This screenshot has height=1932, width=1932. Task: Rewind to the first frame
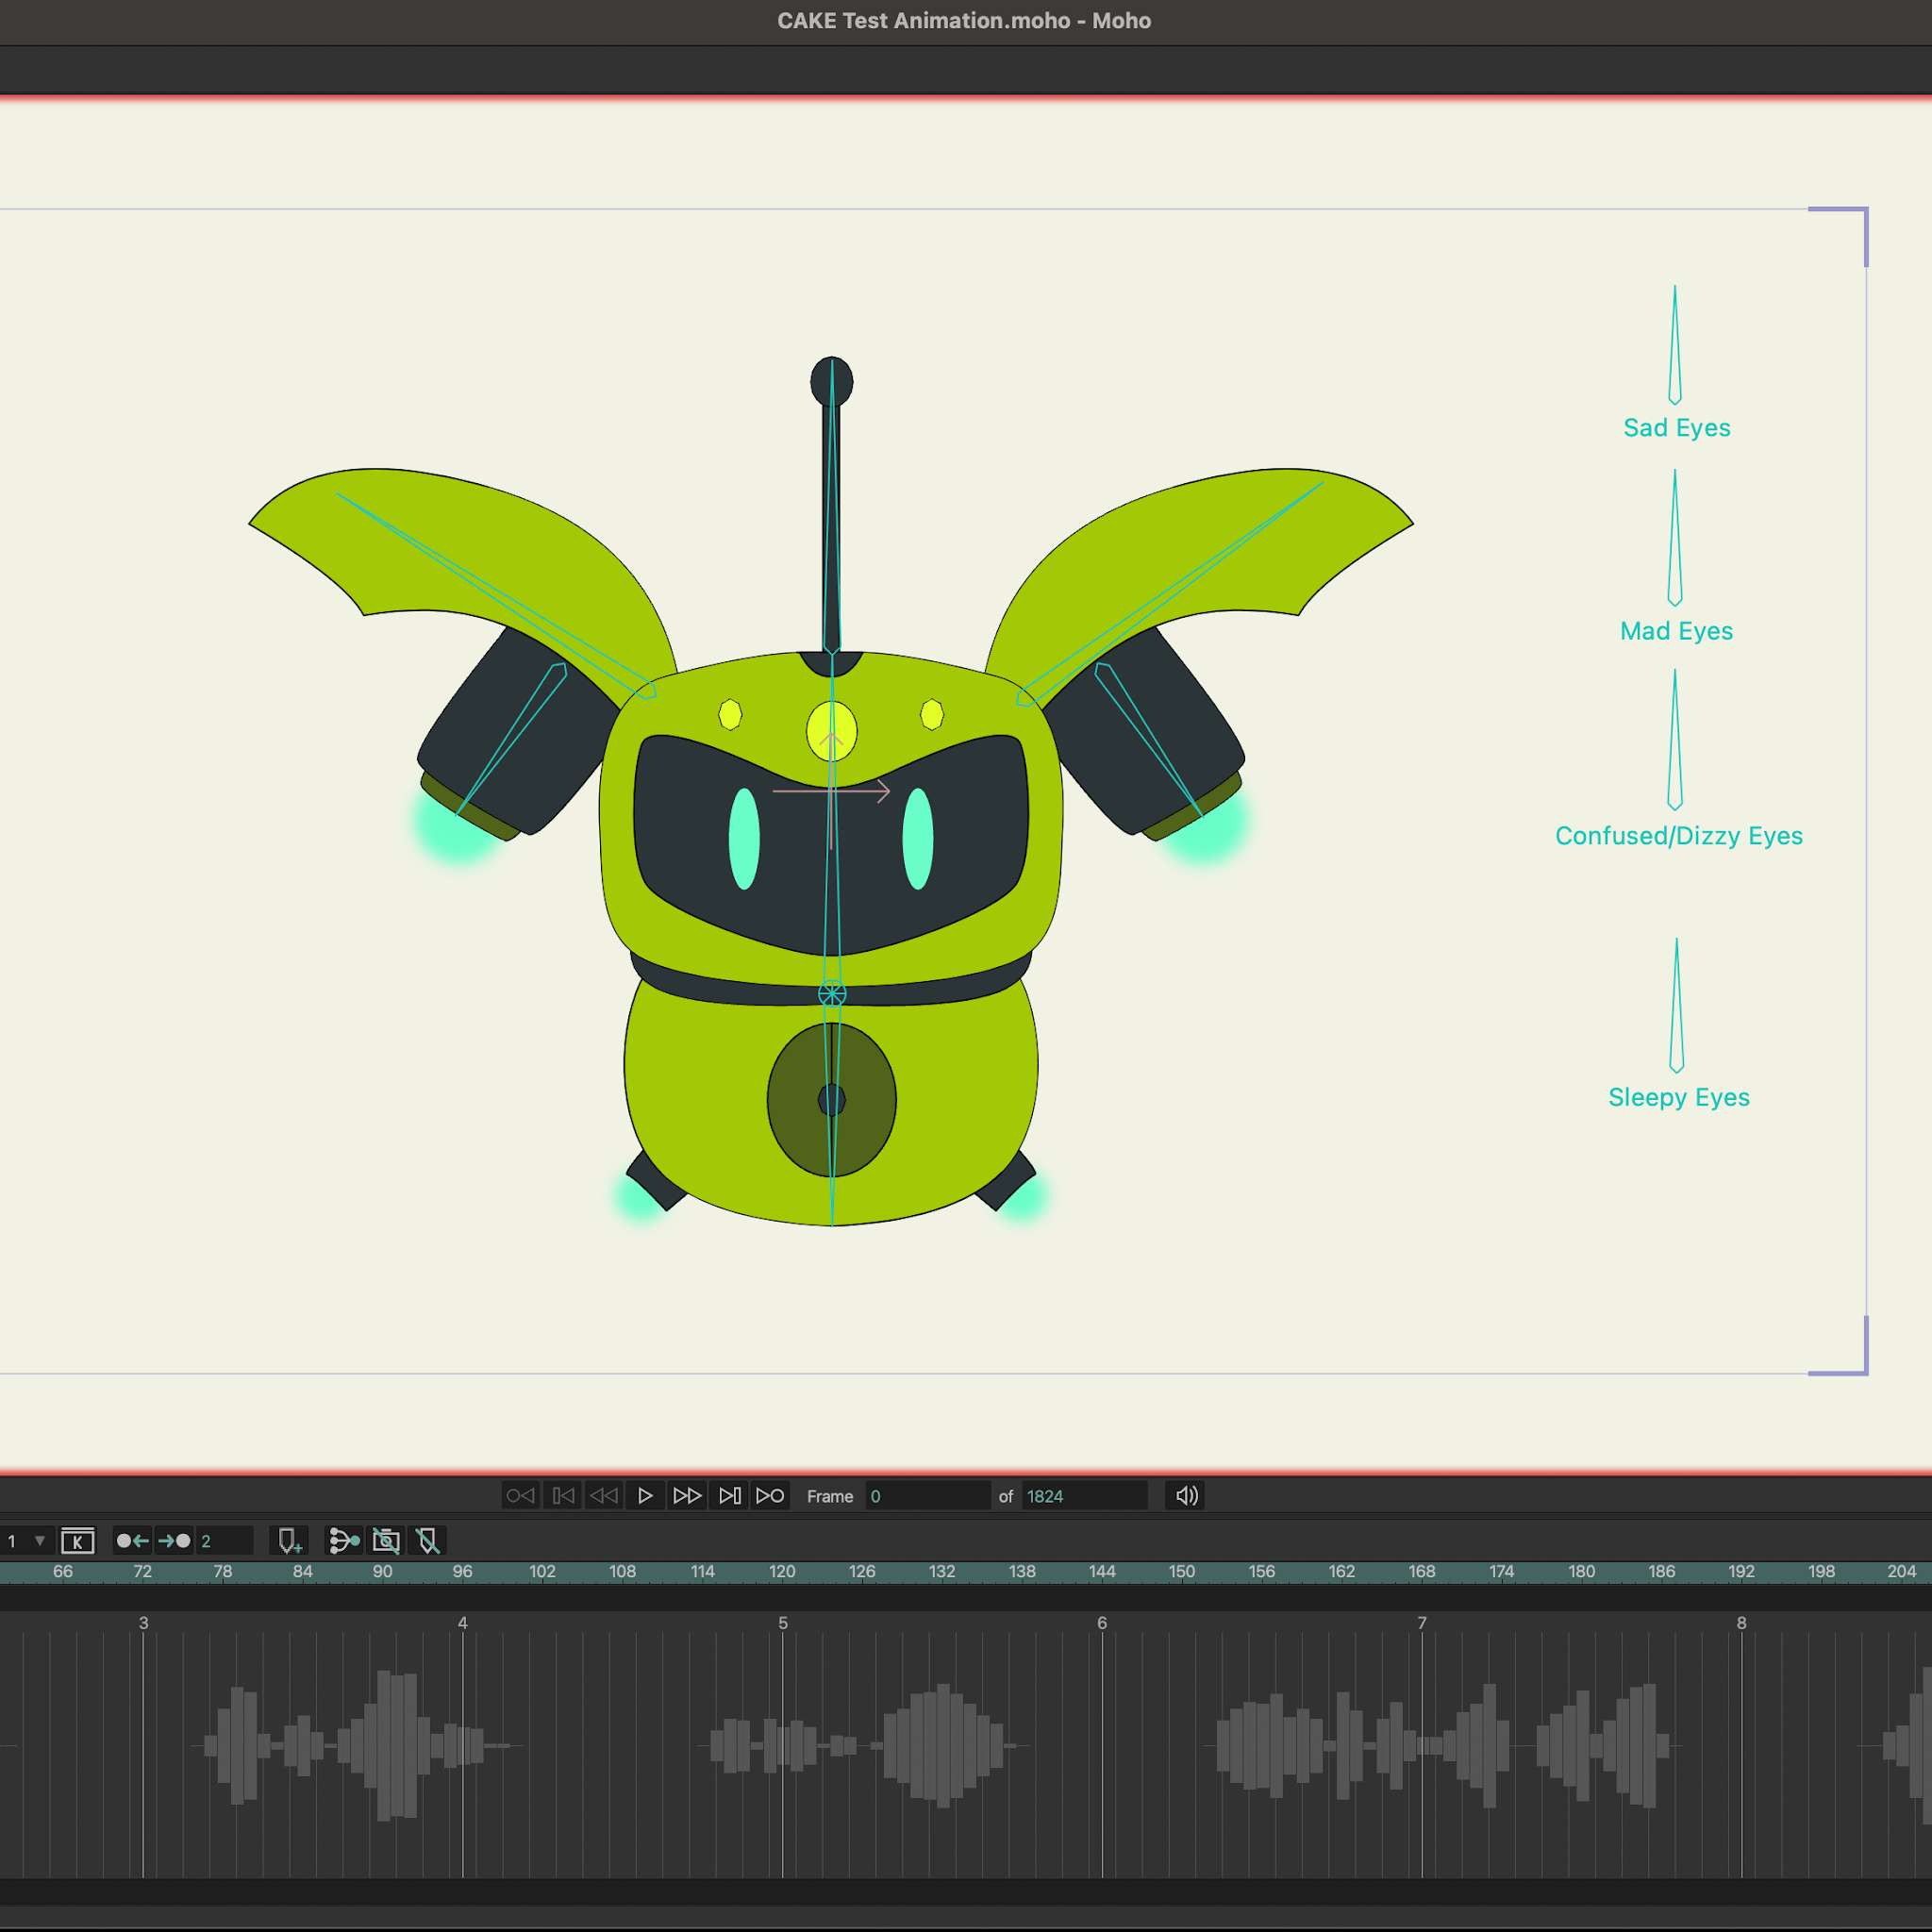(x=520, y=1496)
